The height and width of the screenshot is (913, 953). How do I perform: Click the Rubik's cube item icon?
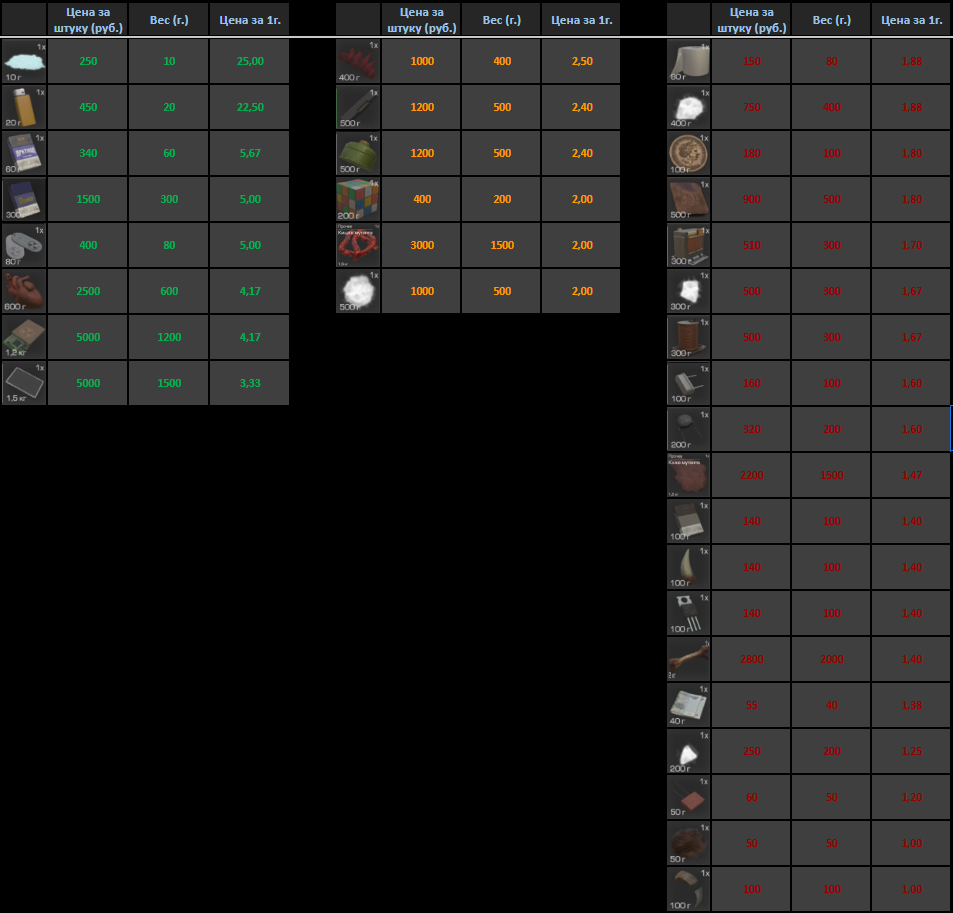(x=357, y=199)
